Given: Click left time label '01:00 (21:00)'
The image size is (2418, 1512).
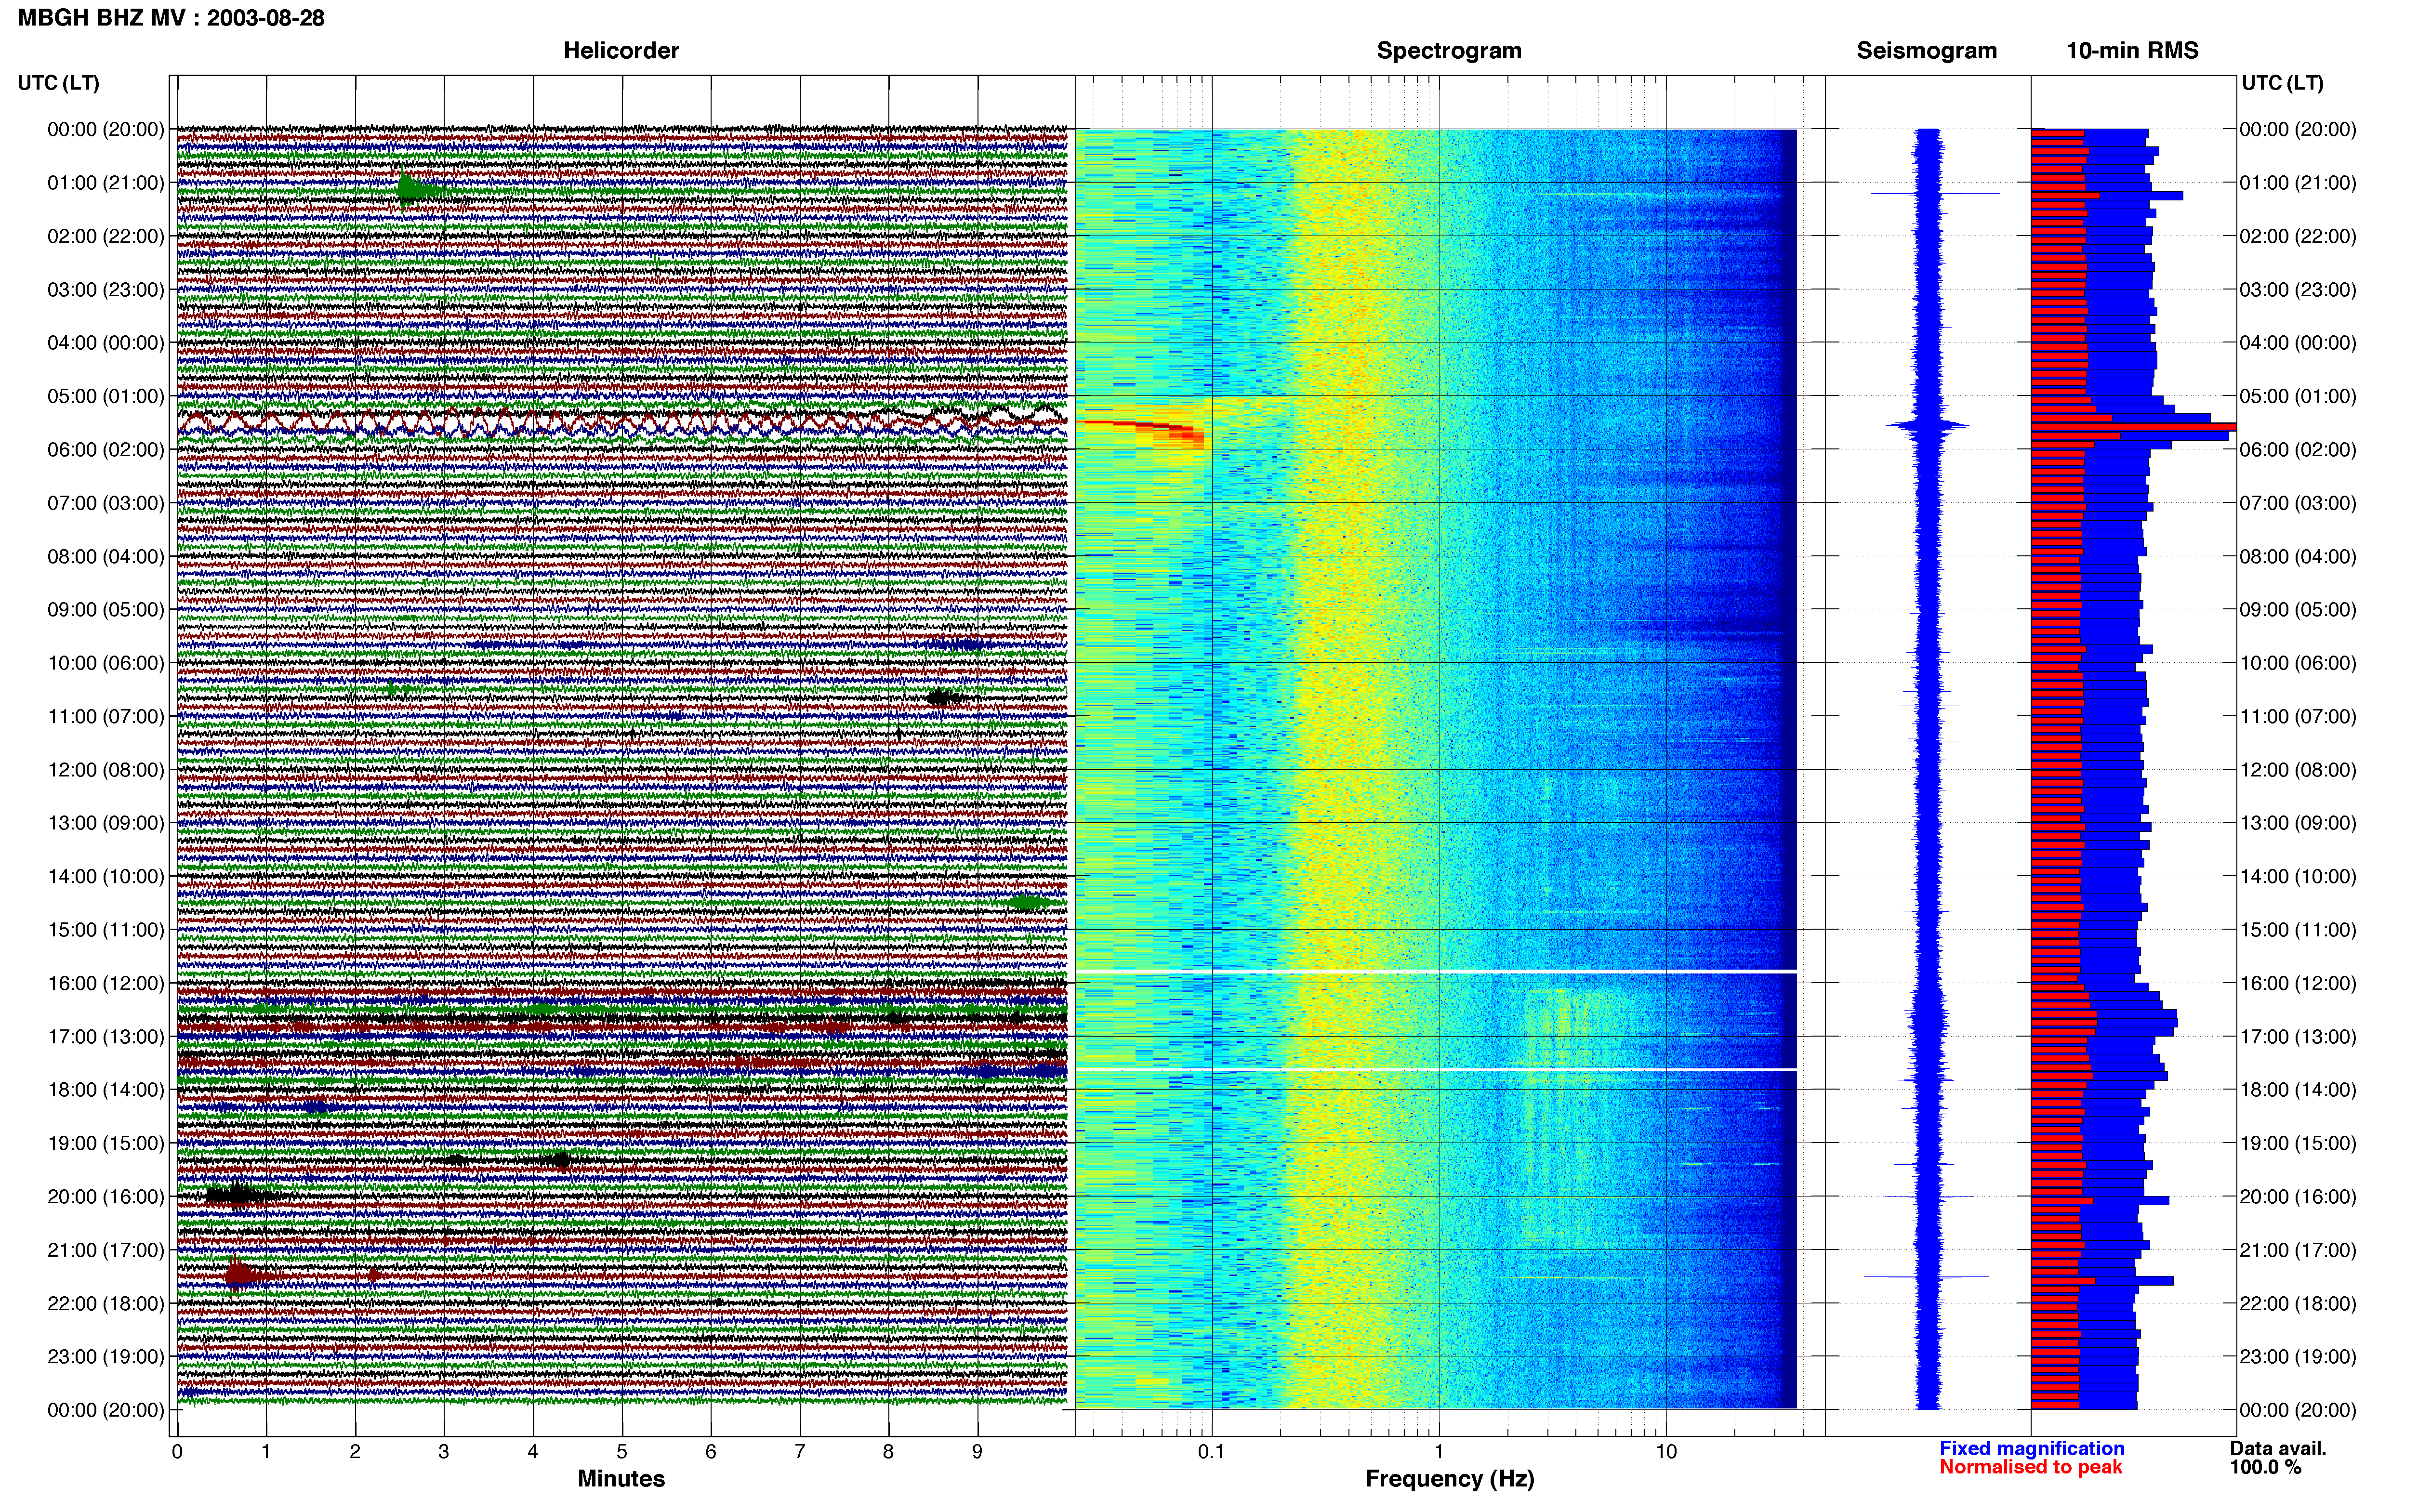Looking at the screenshot, I should click(x=105, y=183).
